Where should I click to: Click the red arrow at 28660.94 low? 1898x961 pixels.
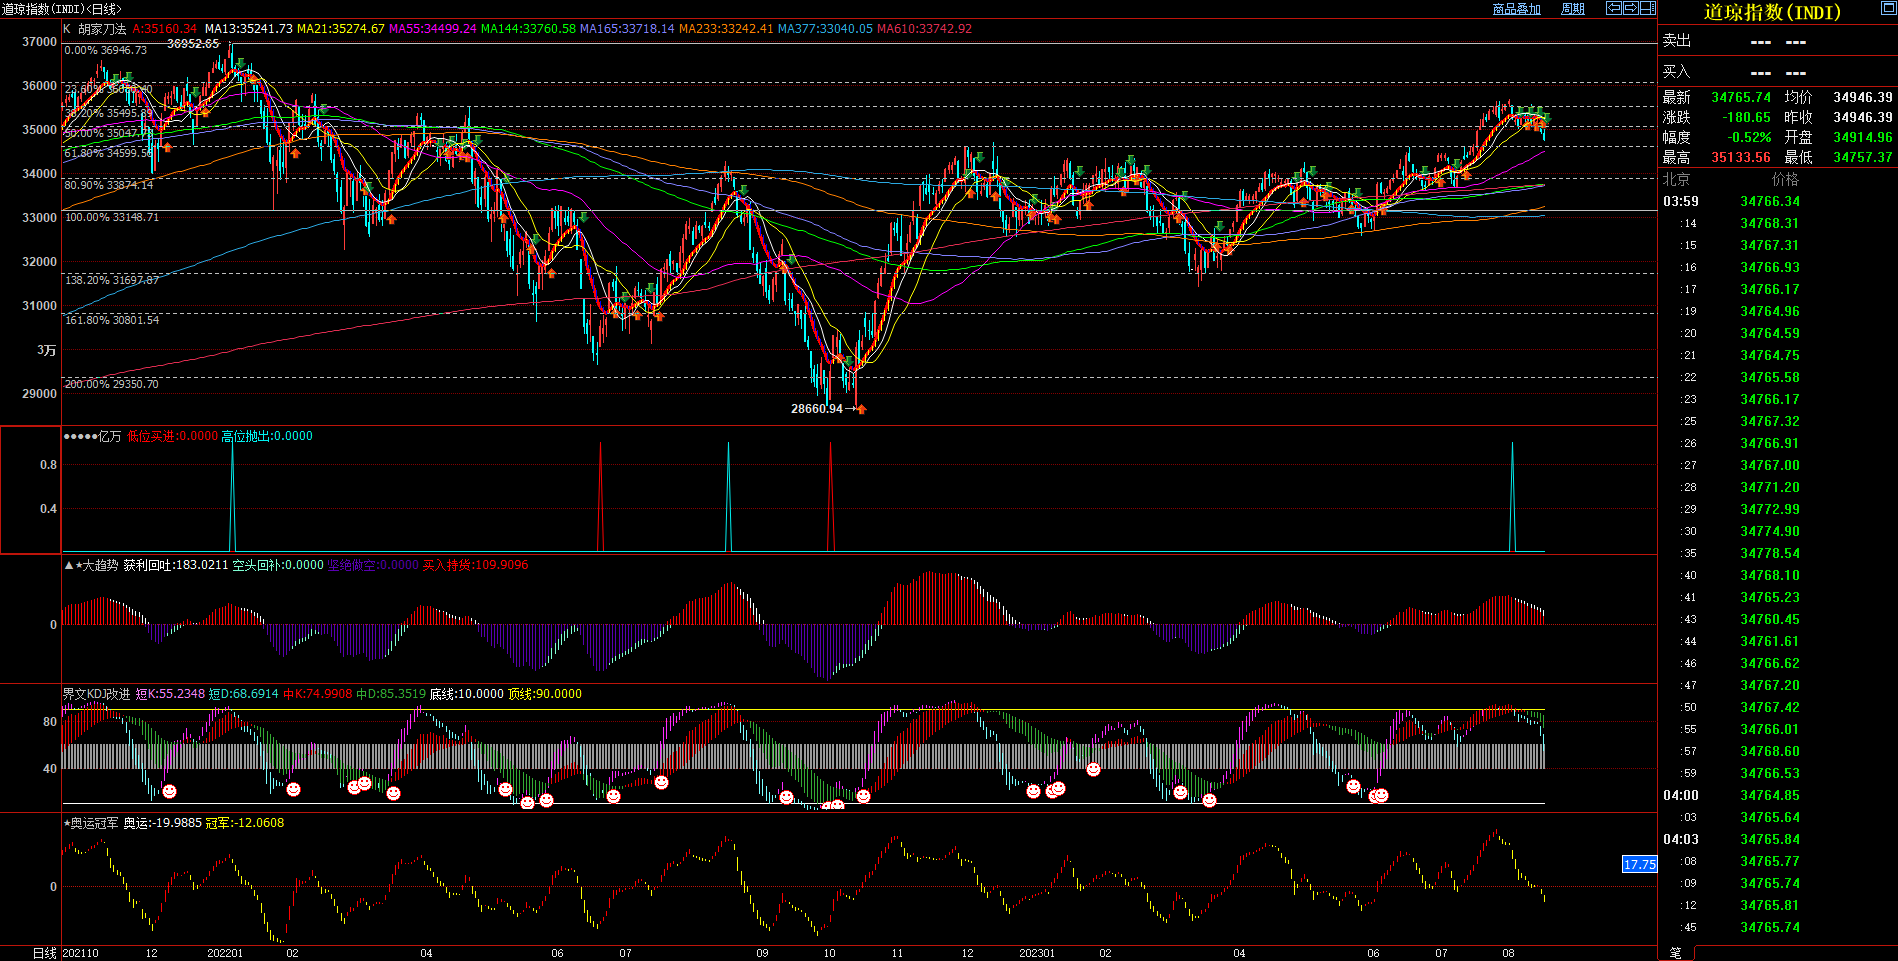click(860, 409)
